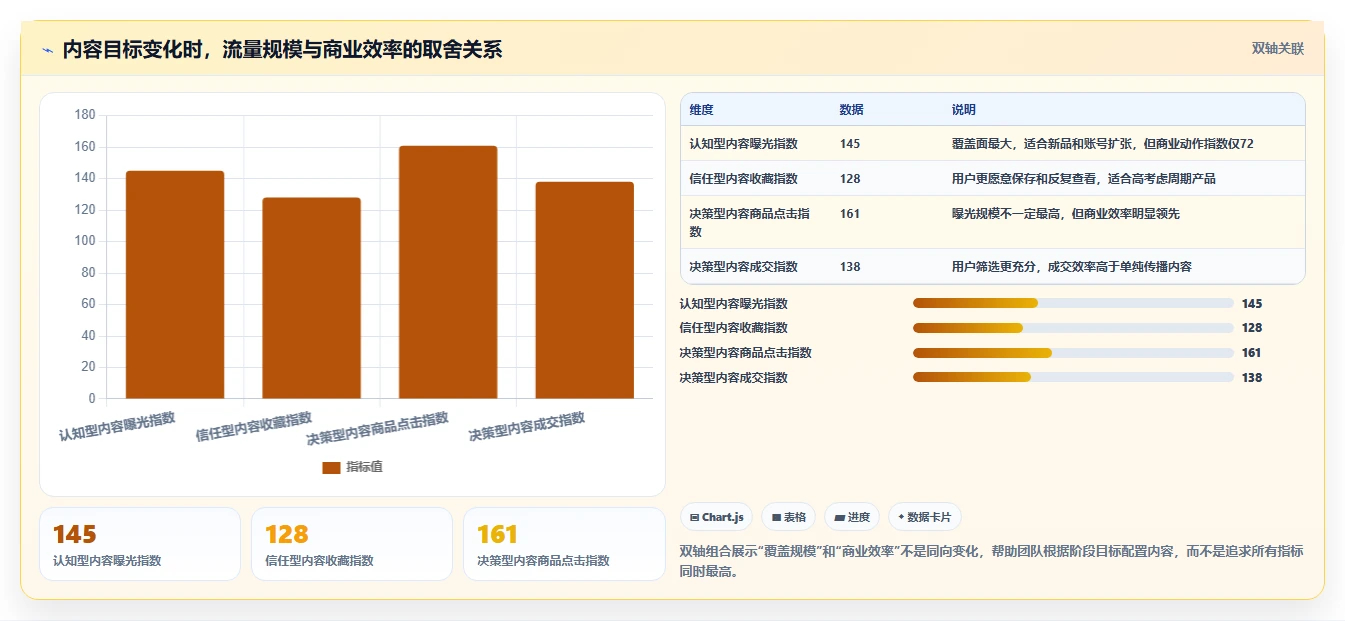The width and height of the screenshot is (1345, 621).
Task: Click the 决策型内容成交指数 progress bar
Action: pyautogui.click(x=1073, y=377)
